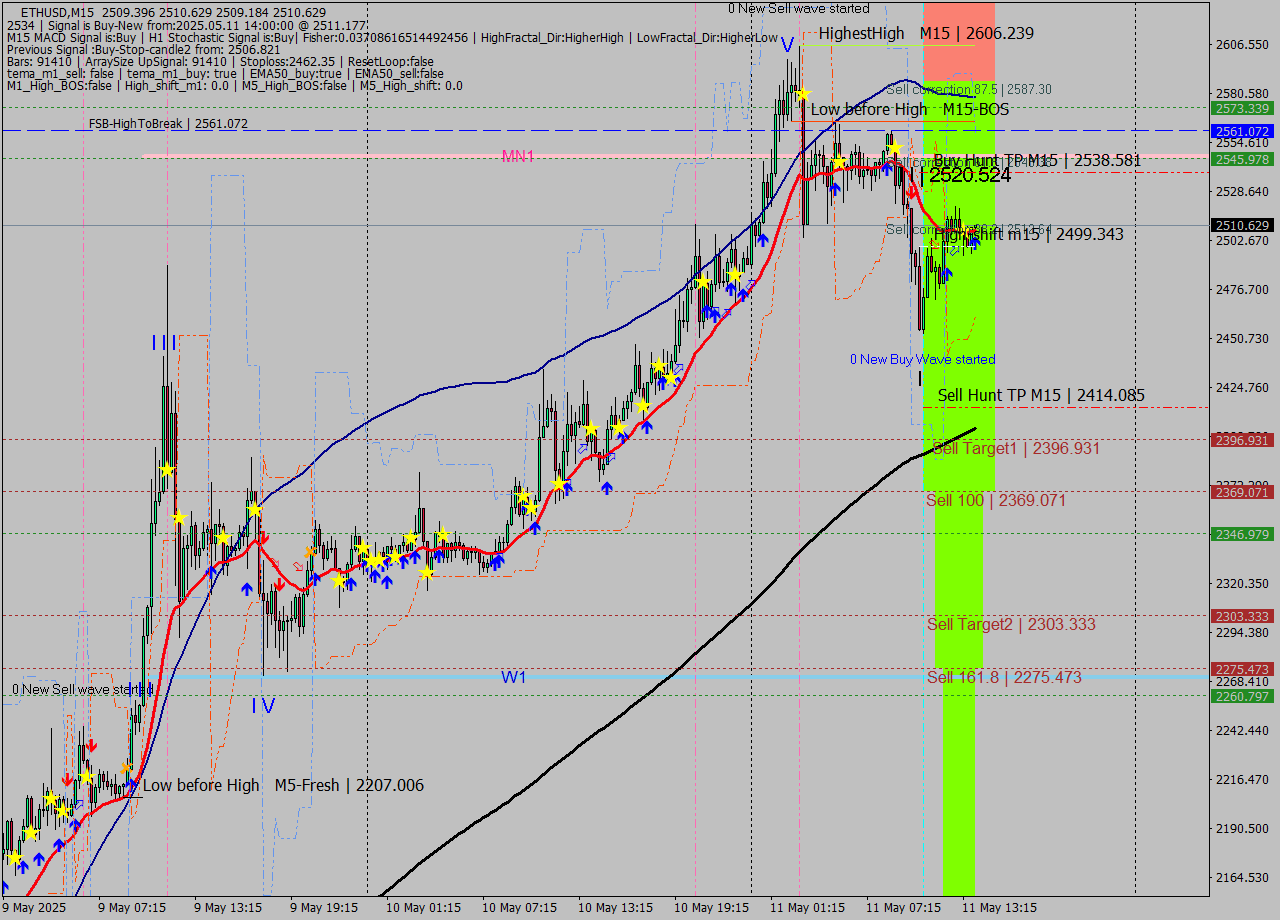Click the 'I V' wave count marker
Image resolution: width=1280 pixels, height=920 pixels.
coord(262,706)
